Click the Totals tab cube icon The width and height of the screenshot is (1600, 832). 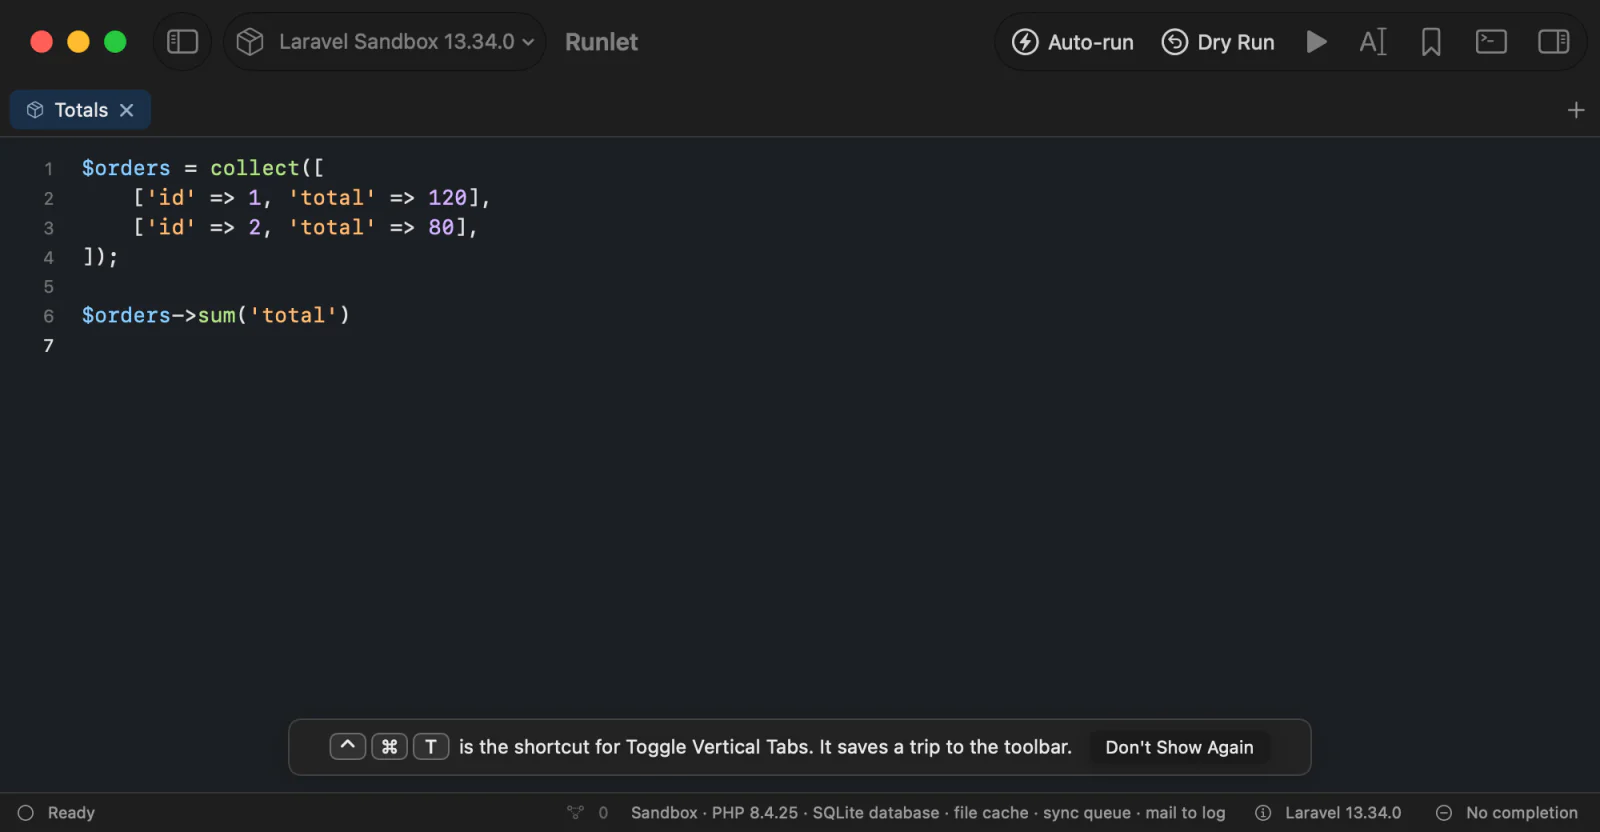click(x=35, y=110)
